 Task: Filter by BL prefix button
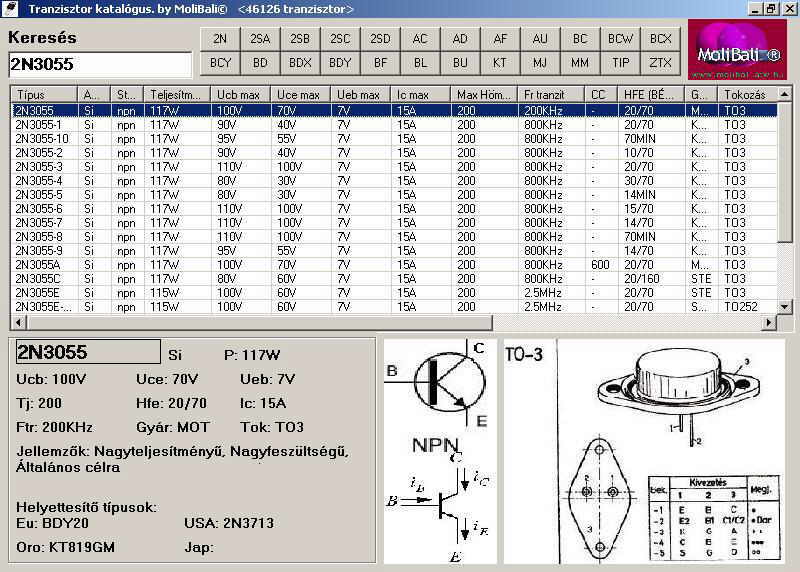pos(420,63)
